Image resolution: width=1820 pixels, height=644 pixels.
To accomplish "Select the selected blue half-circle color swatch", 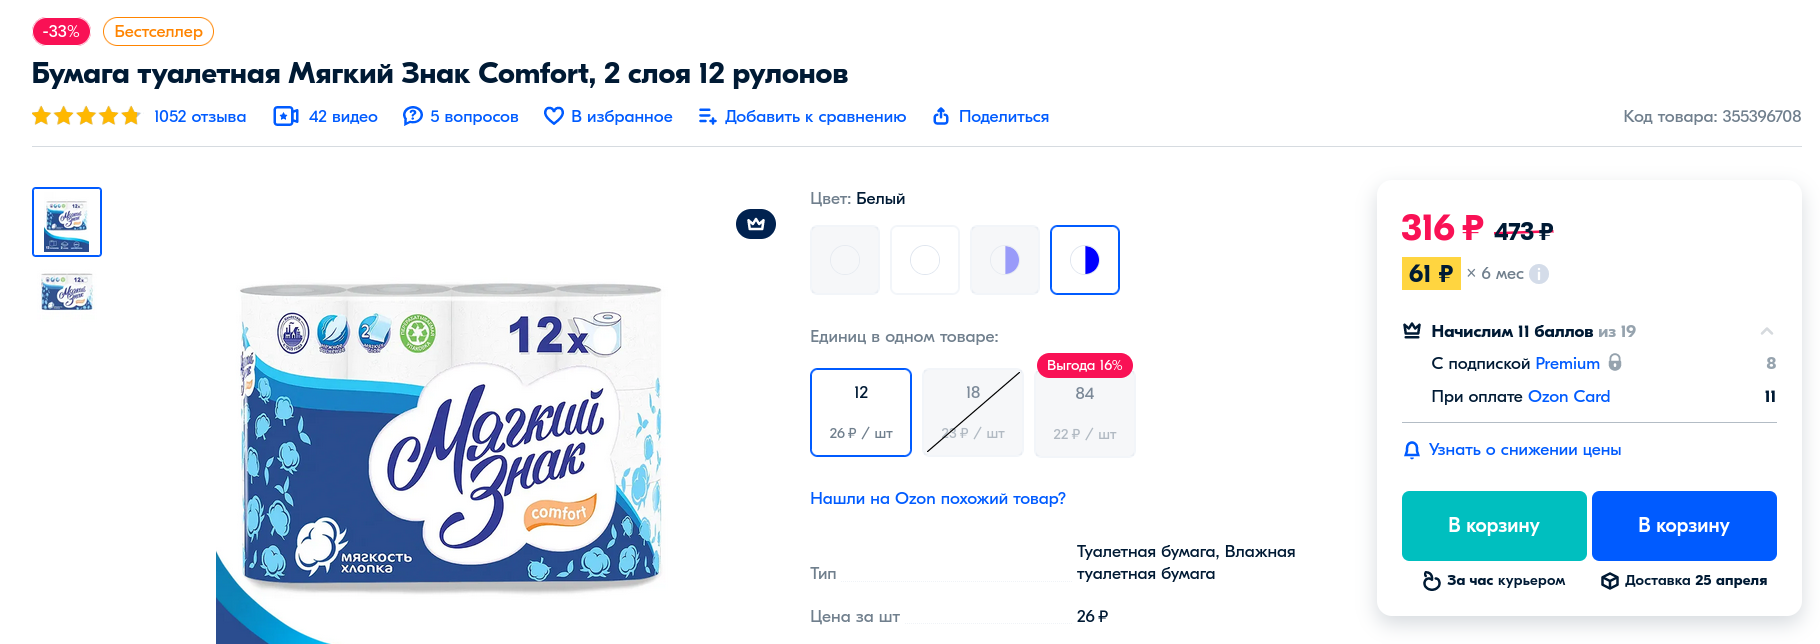I will tap(1085, 260).
